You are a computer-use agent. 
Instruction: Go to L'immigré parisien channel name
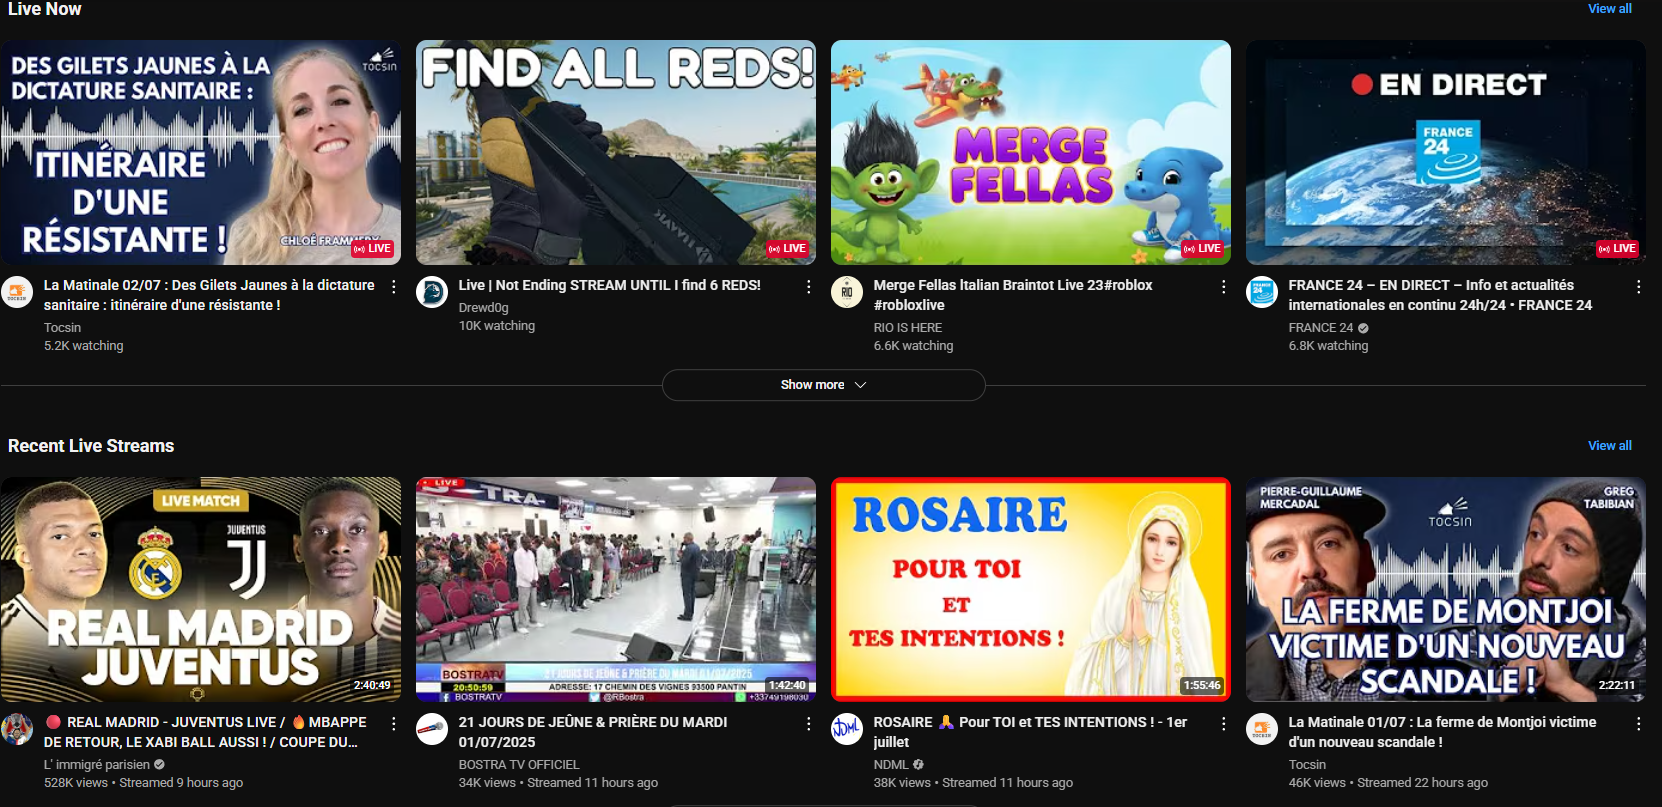click(x=97, y=765)
